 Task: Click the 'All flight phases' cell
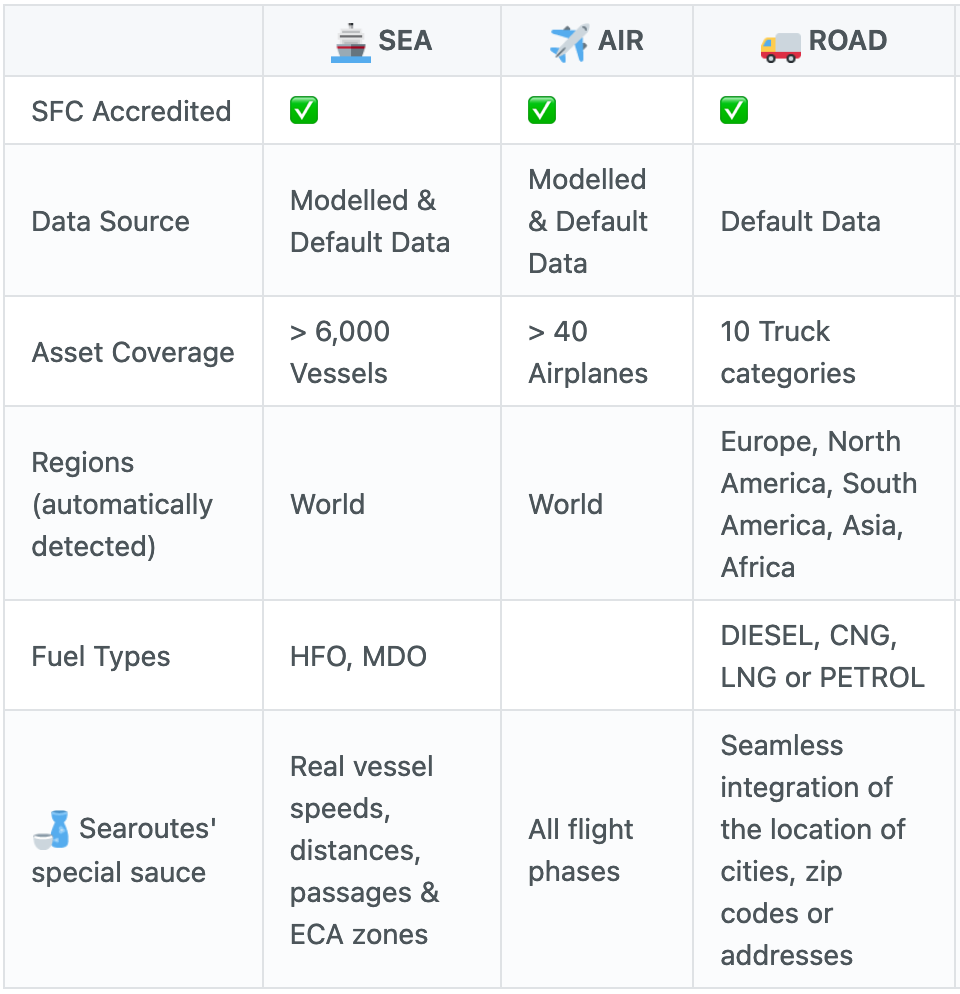coord(597,849)
